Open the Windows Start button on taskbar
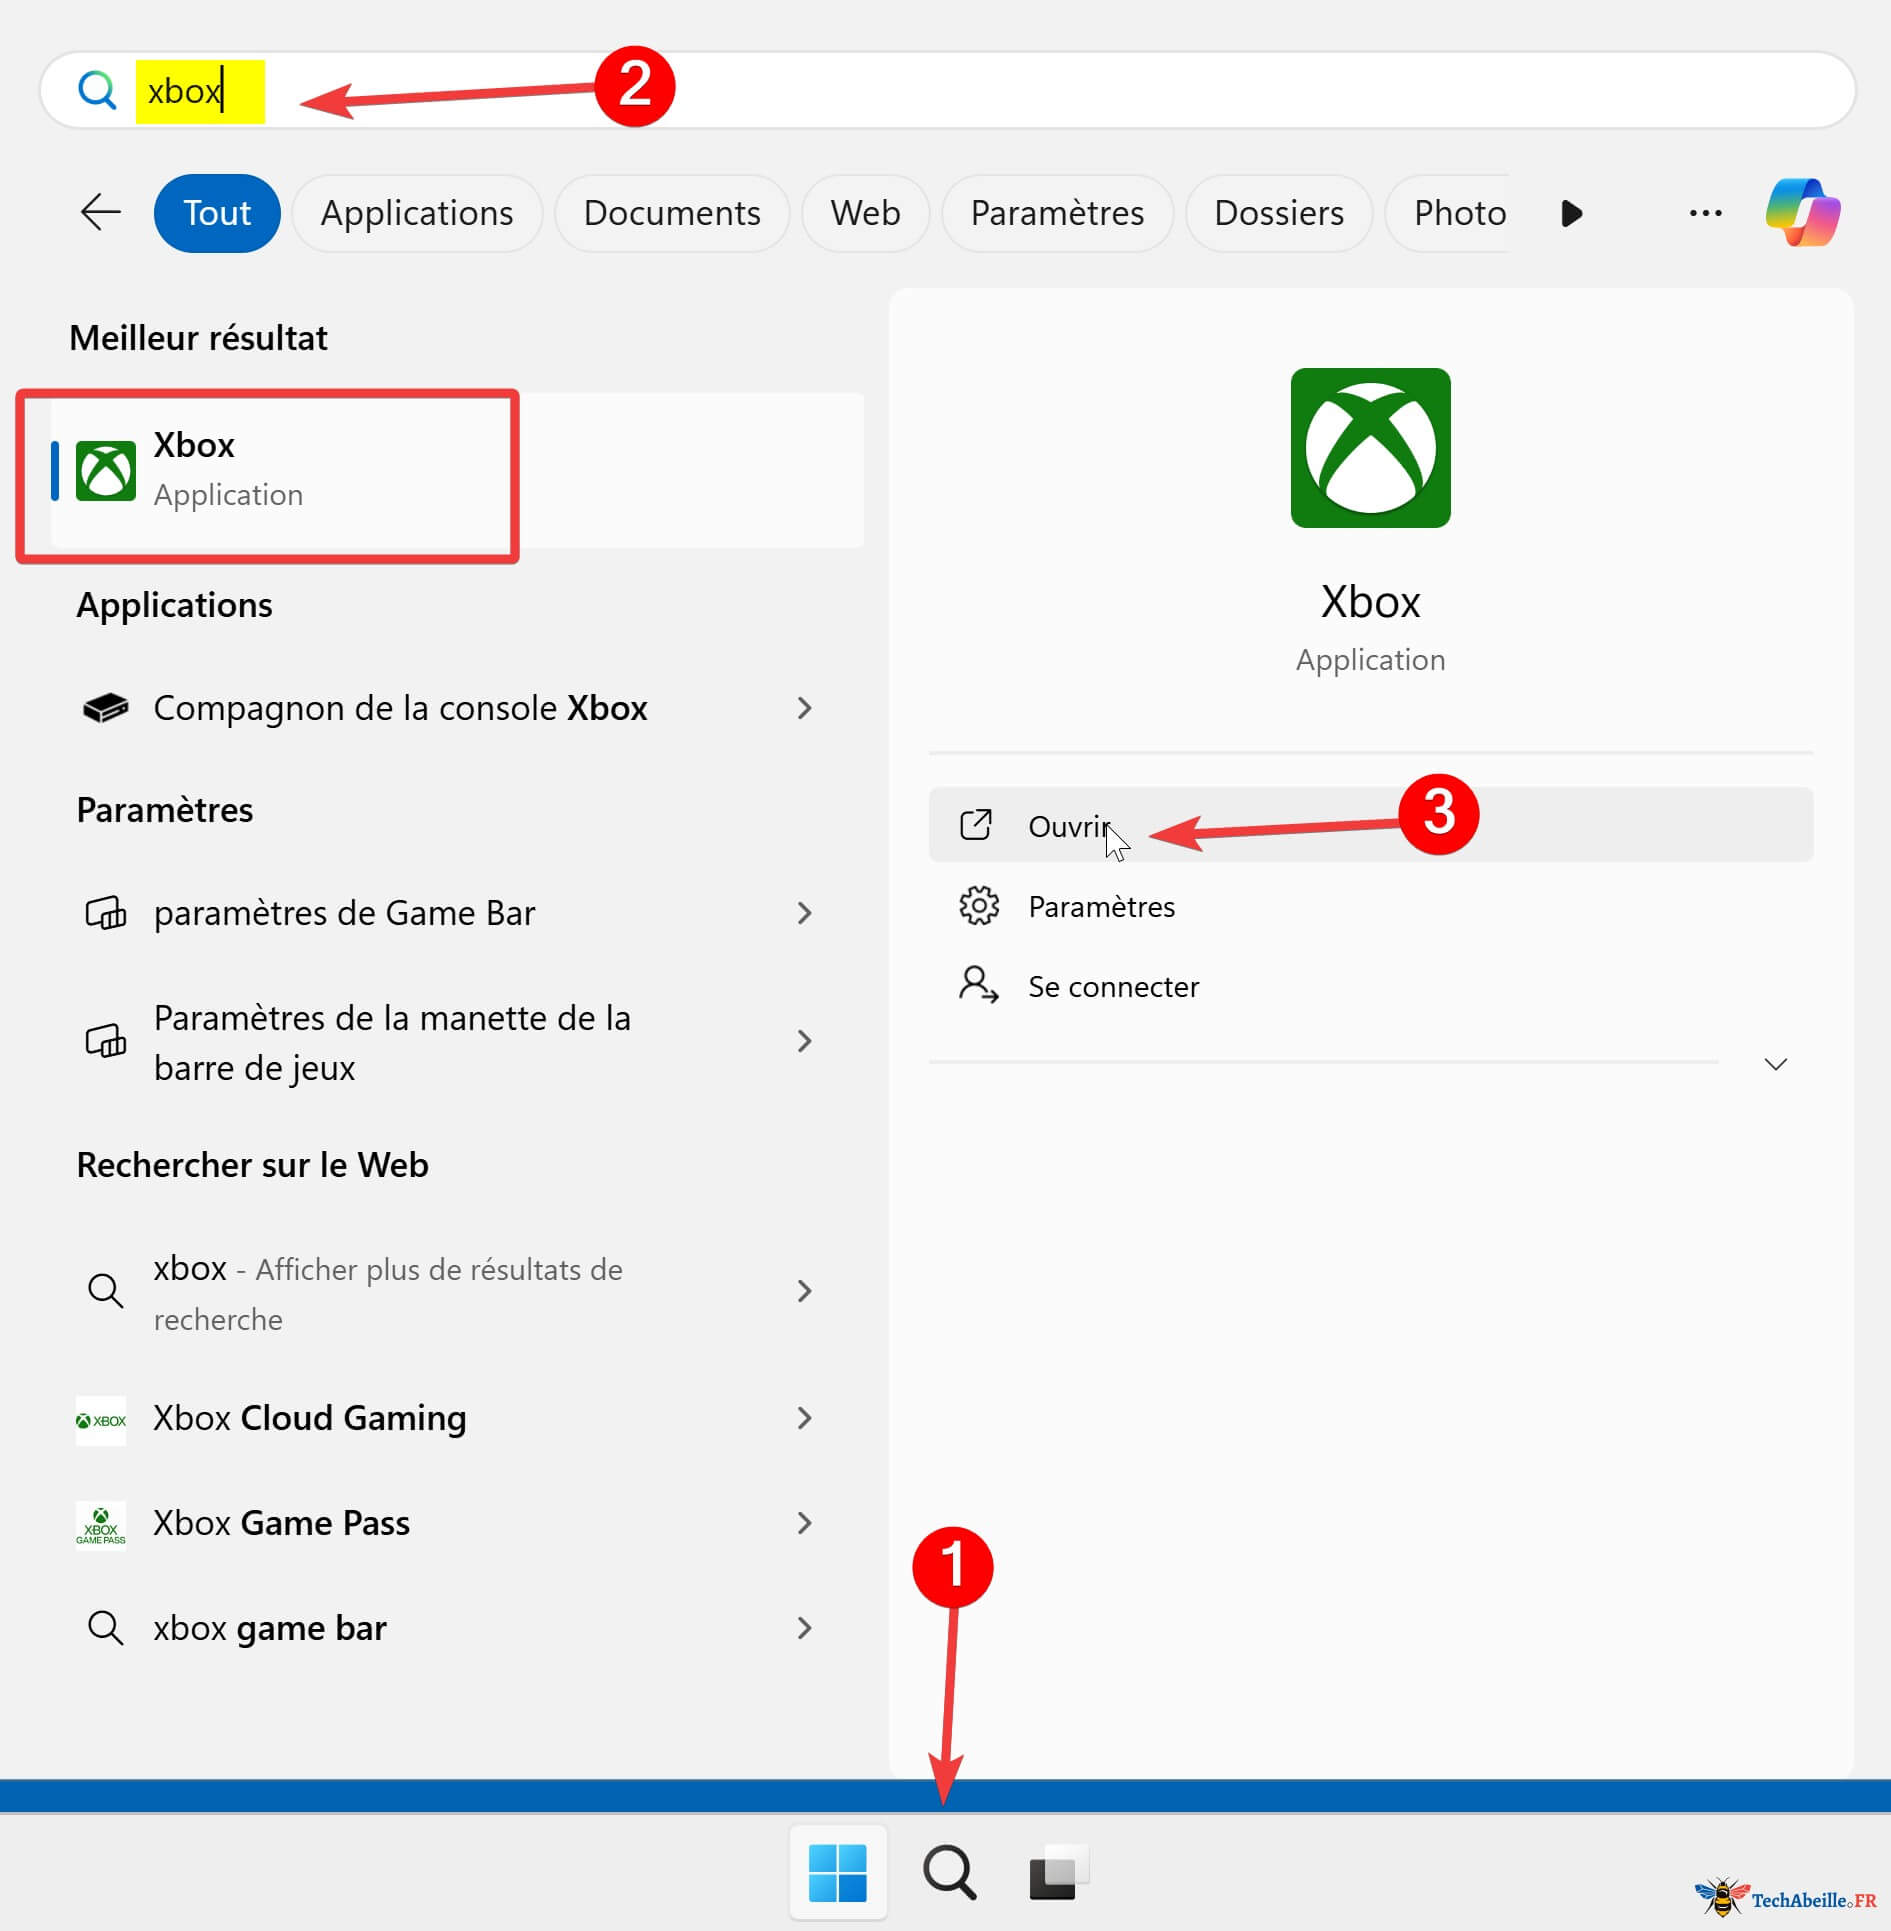The height and width of the screenshot is (1931, 1891). pyautogui.click(x=838, y=1872)
